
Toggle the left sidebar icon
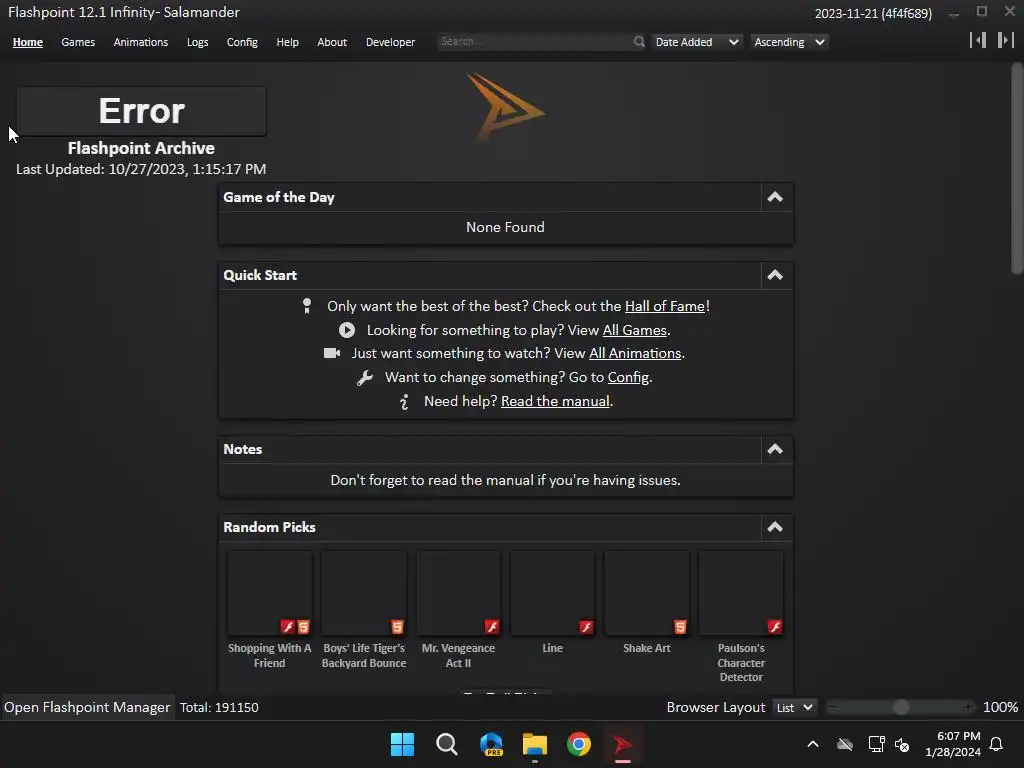click(978, 40)
